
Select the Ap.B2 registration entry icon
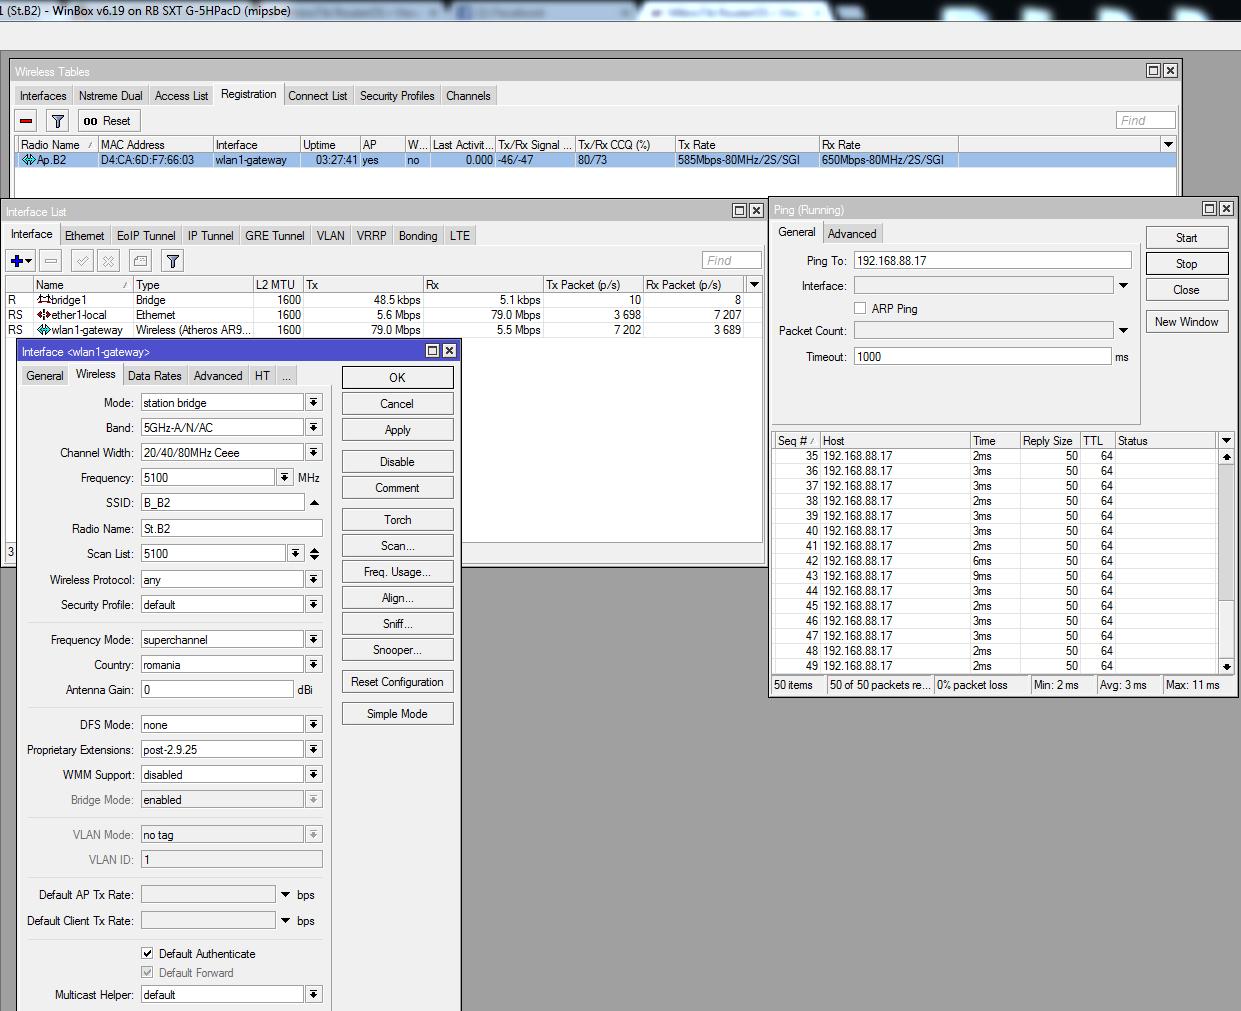coord(28,160)
